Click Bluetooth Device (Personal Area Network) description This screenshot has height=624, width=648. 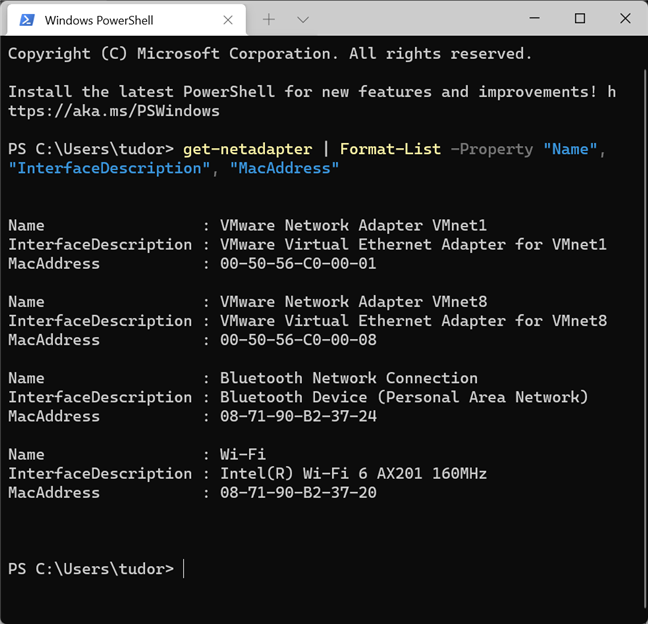point(404,397)
